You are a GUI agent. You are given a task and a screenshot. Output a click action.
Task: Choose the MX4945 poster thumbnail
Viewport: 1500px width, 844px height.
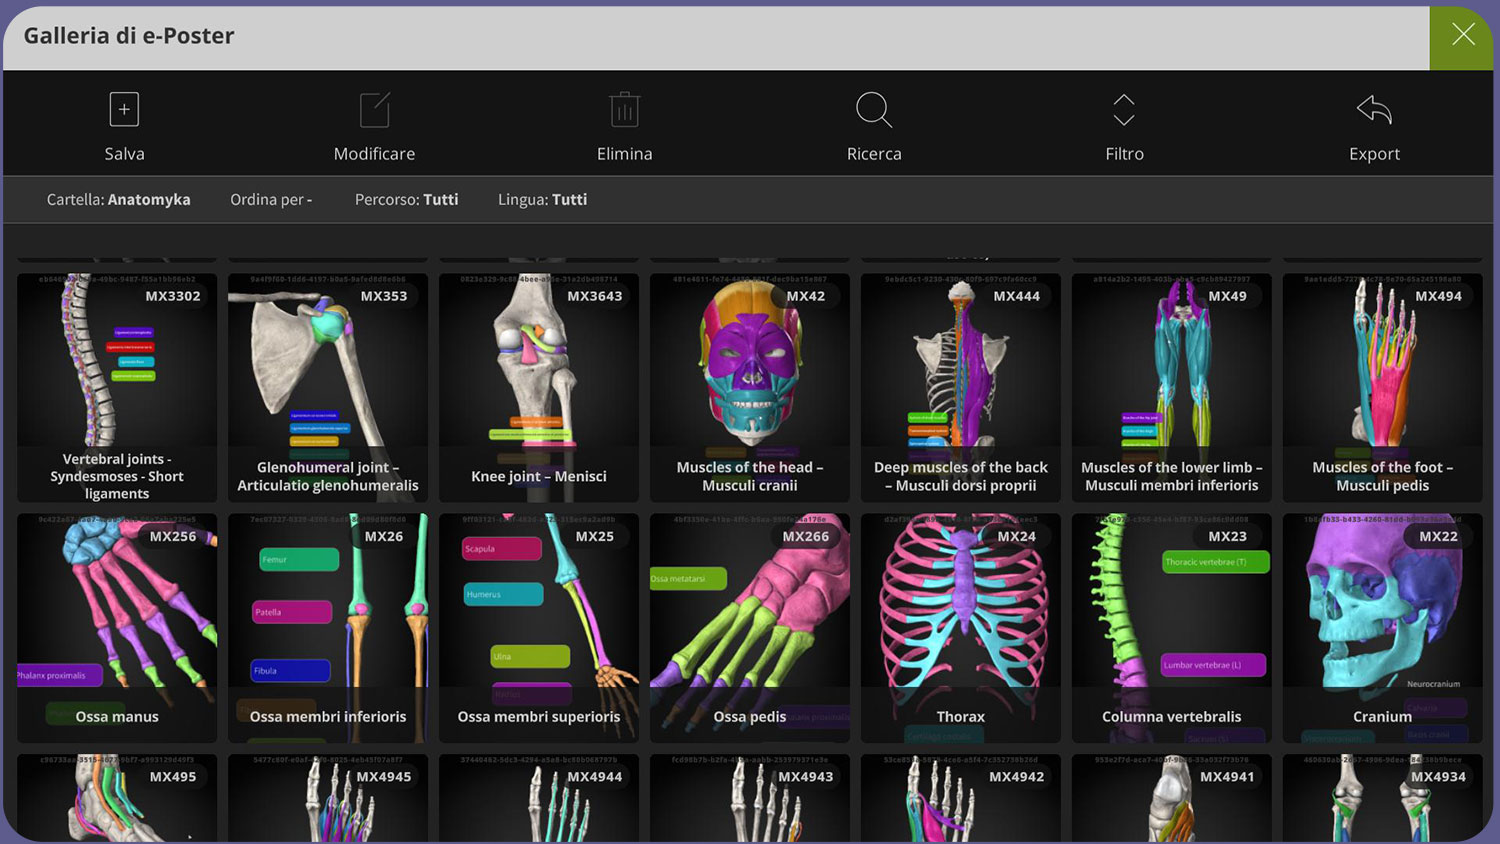(328, 798)
